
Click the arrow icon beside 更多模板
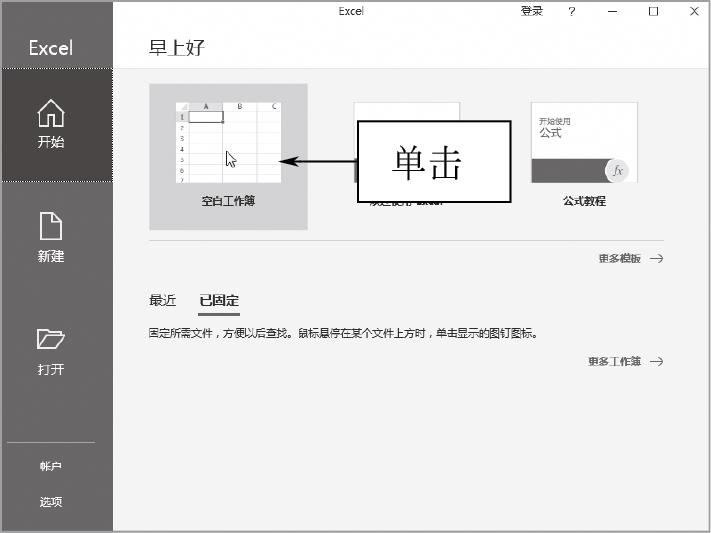(656, 259)
